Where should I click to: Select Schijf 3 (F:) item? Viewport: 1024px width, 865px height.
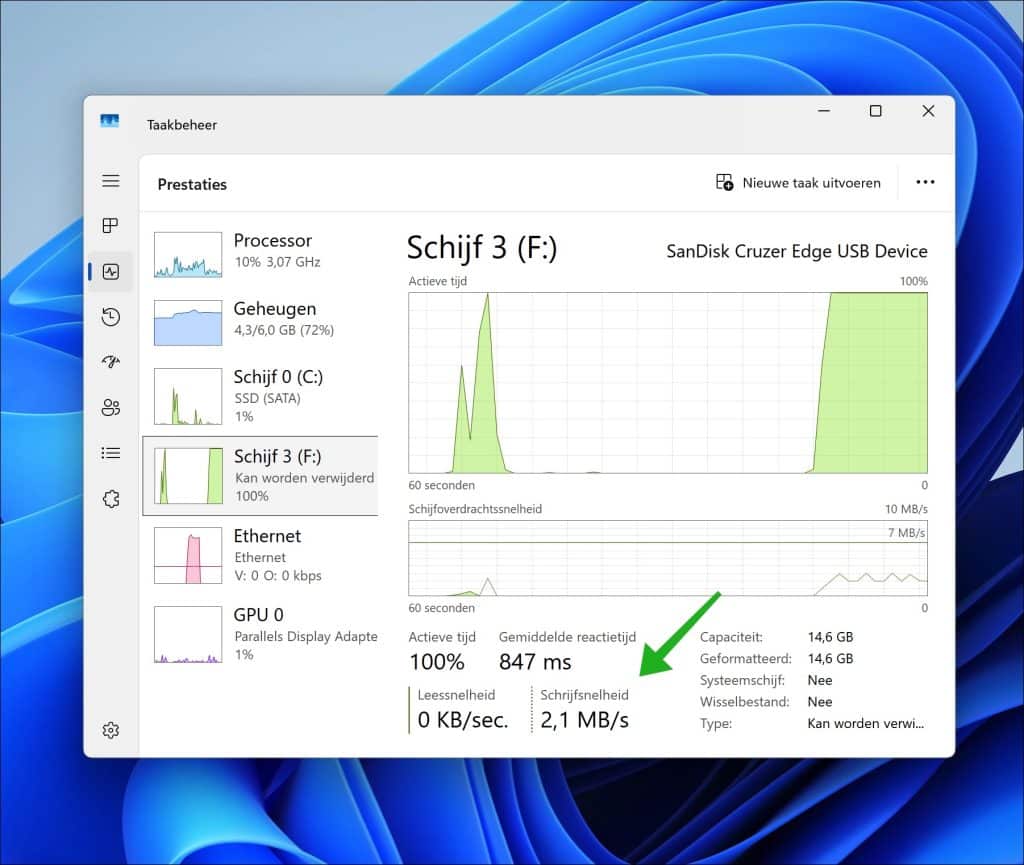point(260,475)
